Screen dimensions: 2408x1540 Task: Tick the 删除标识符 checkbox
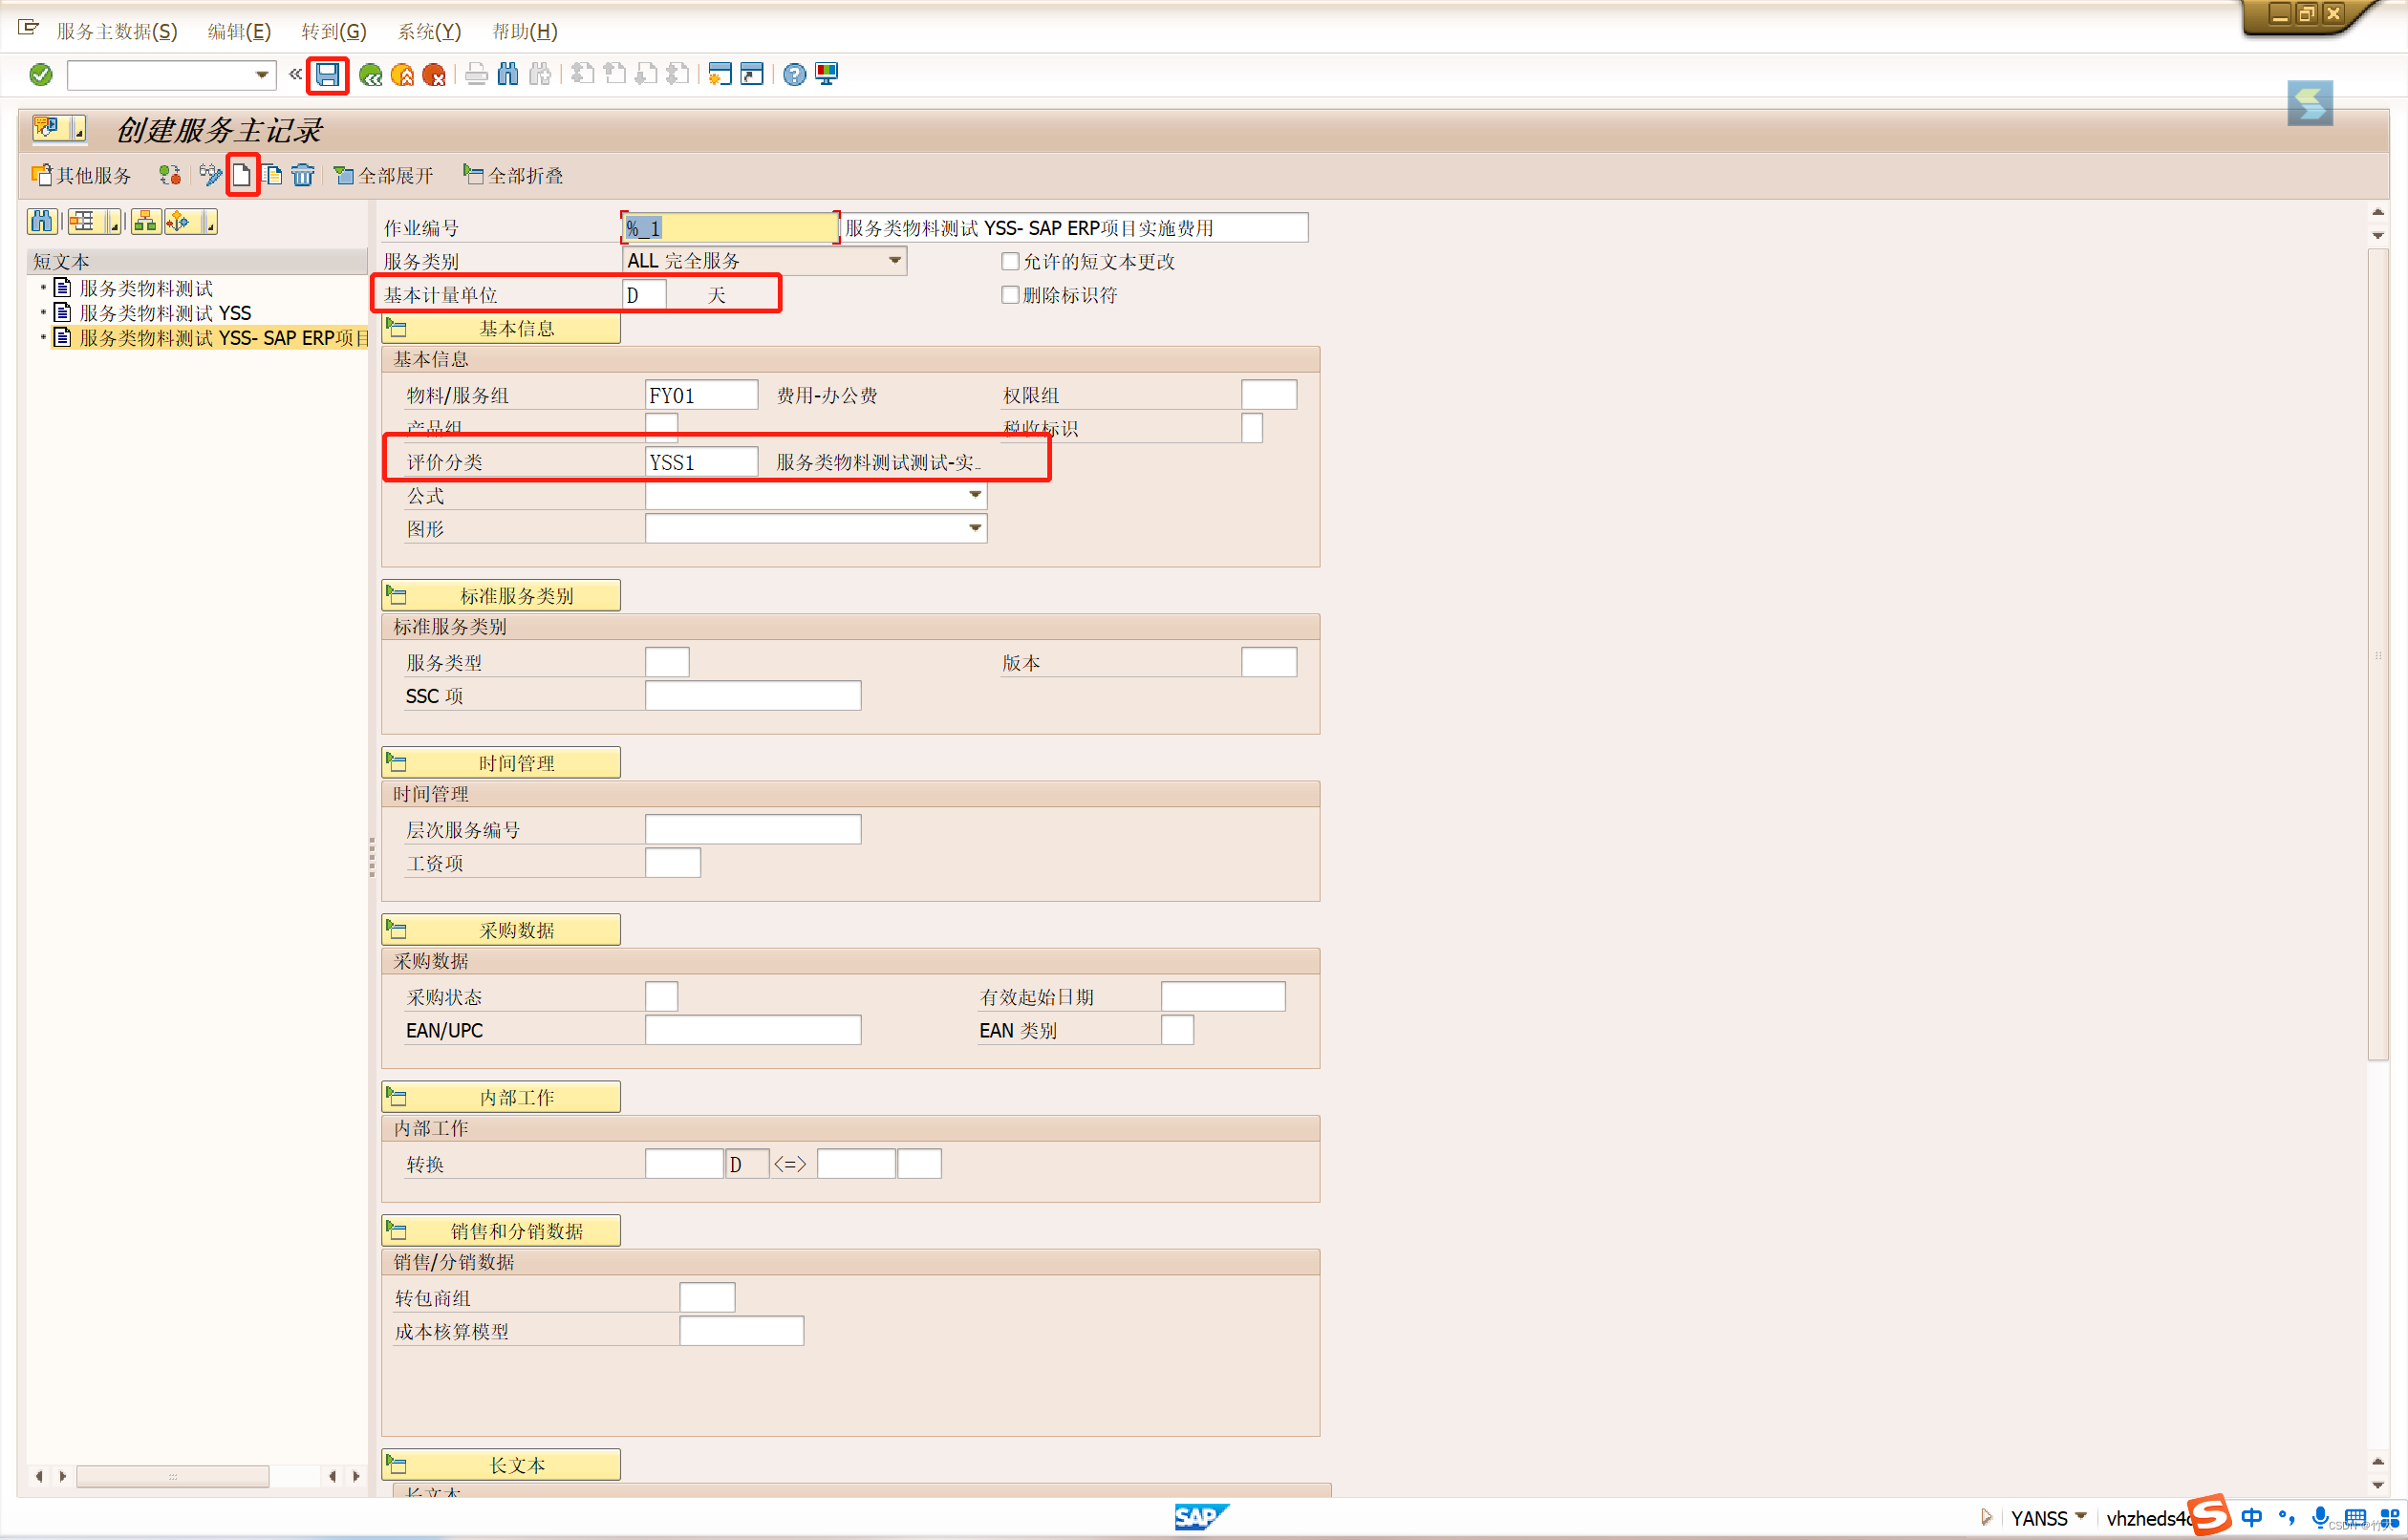coord(1010,295)
